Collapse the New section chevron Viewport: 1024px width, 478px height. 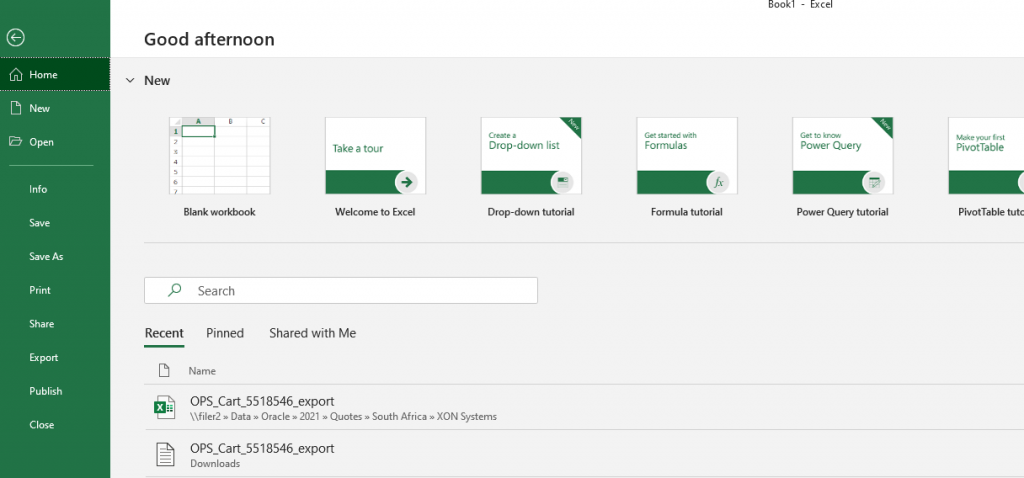tap(130, 81)
